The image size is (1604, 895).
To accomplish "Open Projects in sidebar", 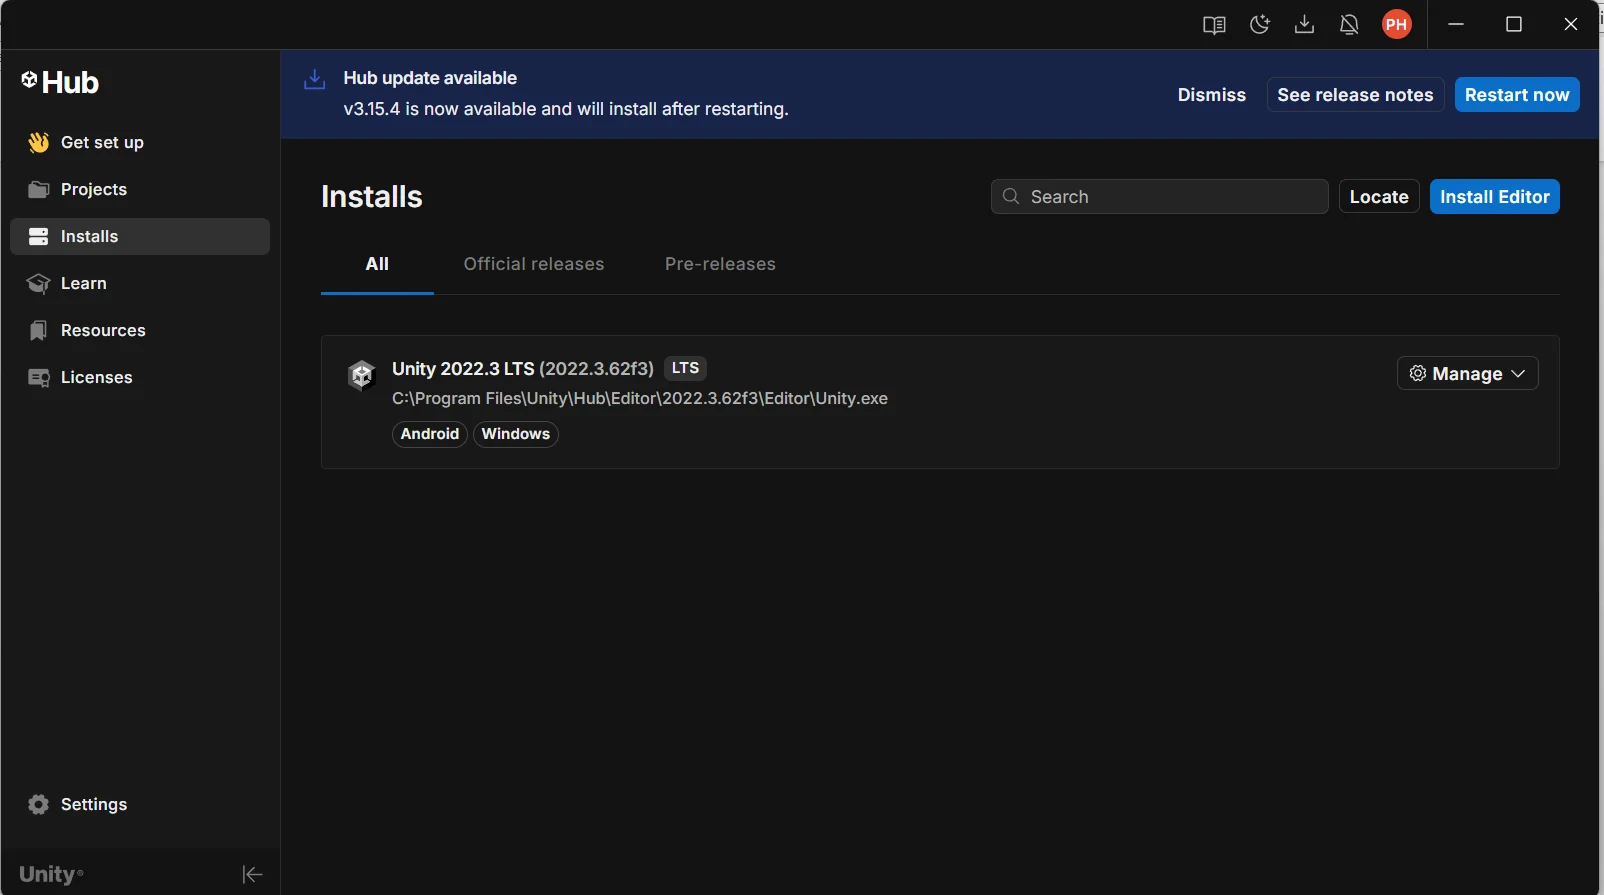I will (x=140, y=189).
